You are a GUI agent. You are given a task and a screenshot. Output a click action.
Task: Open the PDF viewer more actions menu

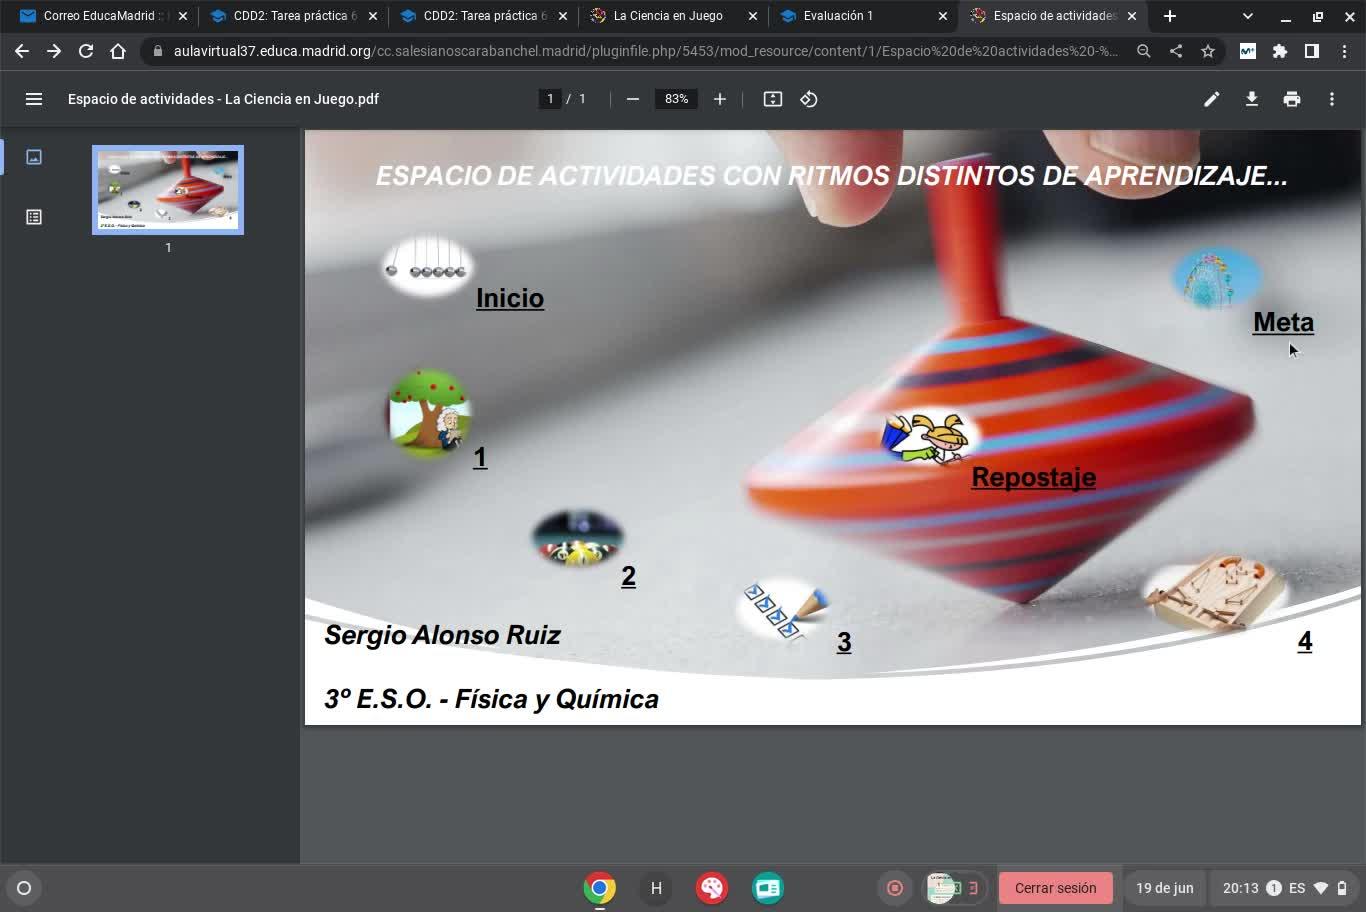1331,99
